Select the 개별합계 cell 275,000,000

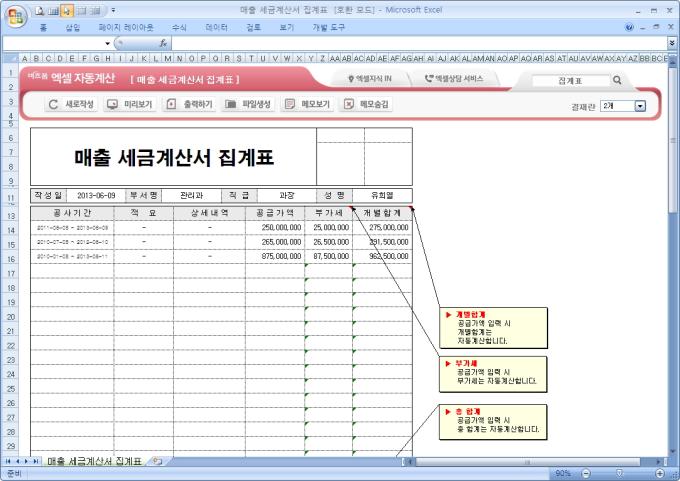coord(382,227)
